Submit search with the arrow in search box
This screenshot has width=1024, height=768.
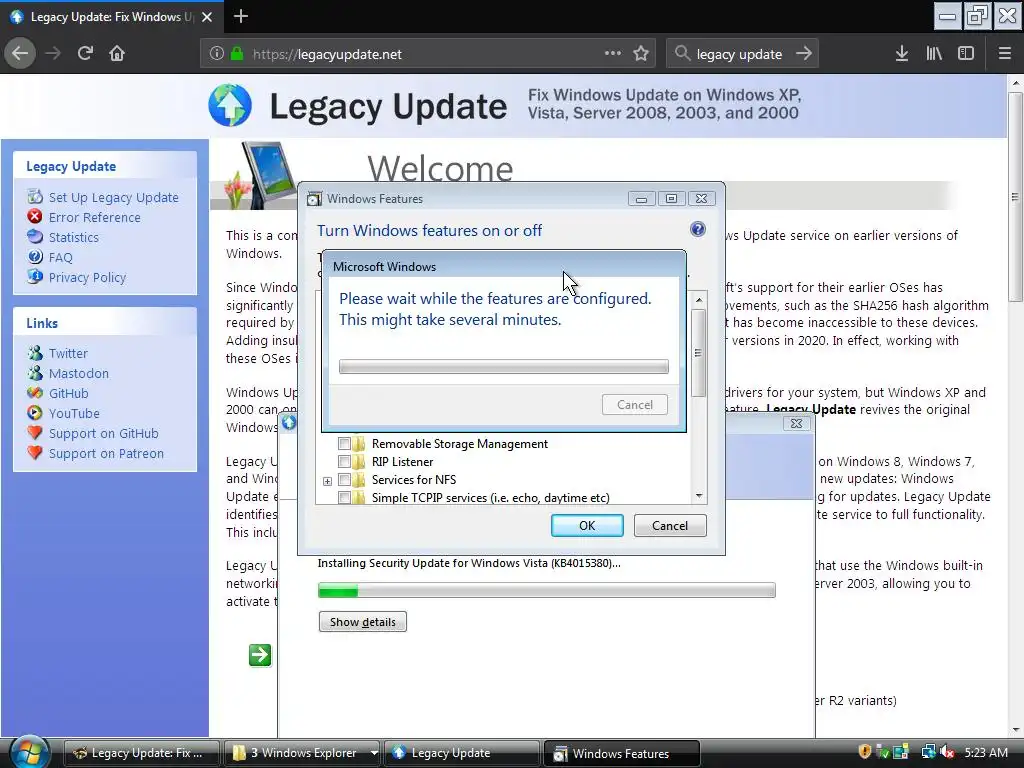804,54
